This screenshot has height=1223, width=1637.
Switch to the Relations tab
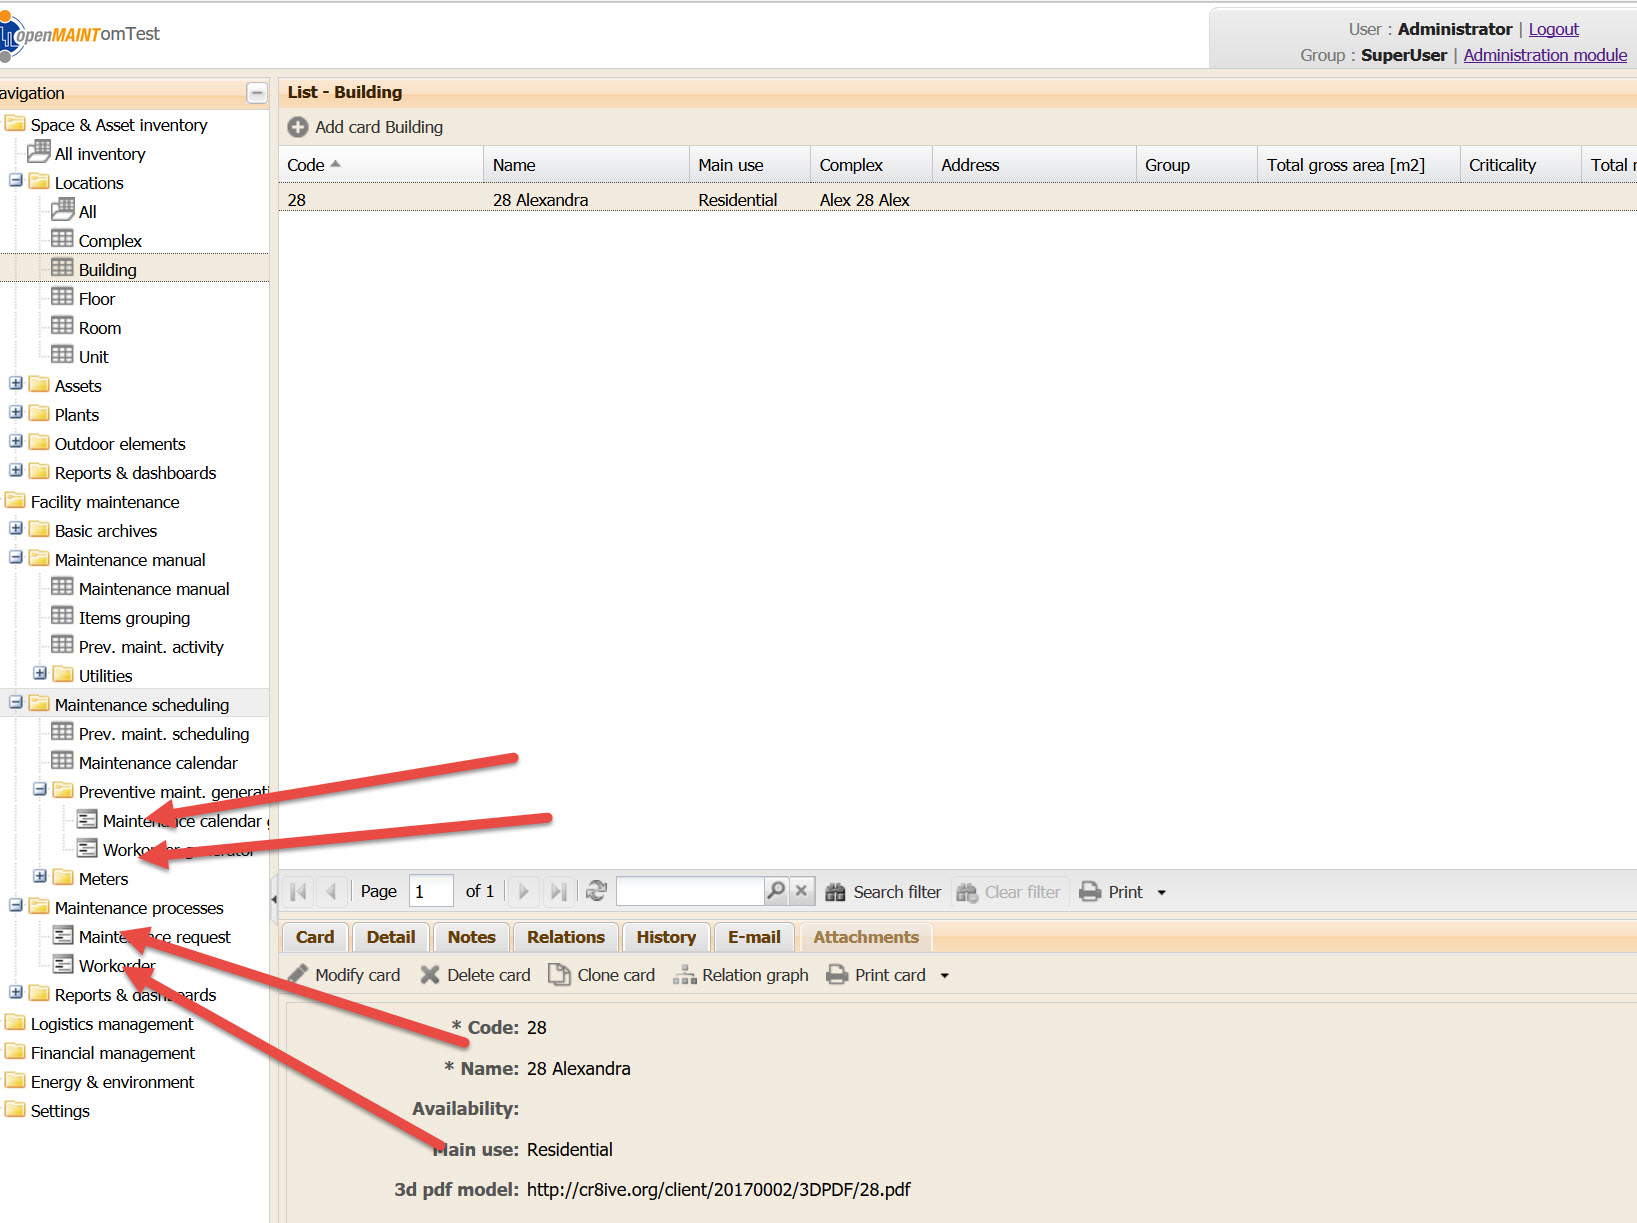[x=565, y=937]
